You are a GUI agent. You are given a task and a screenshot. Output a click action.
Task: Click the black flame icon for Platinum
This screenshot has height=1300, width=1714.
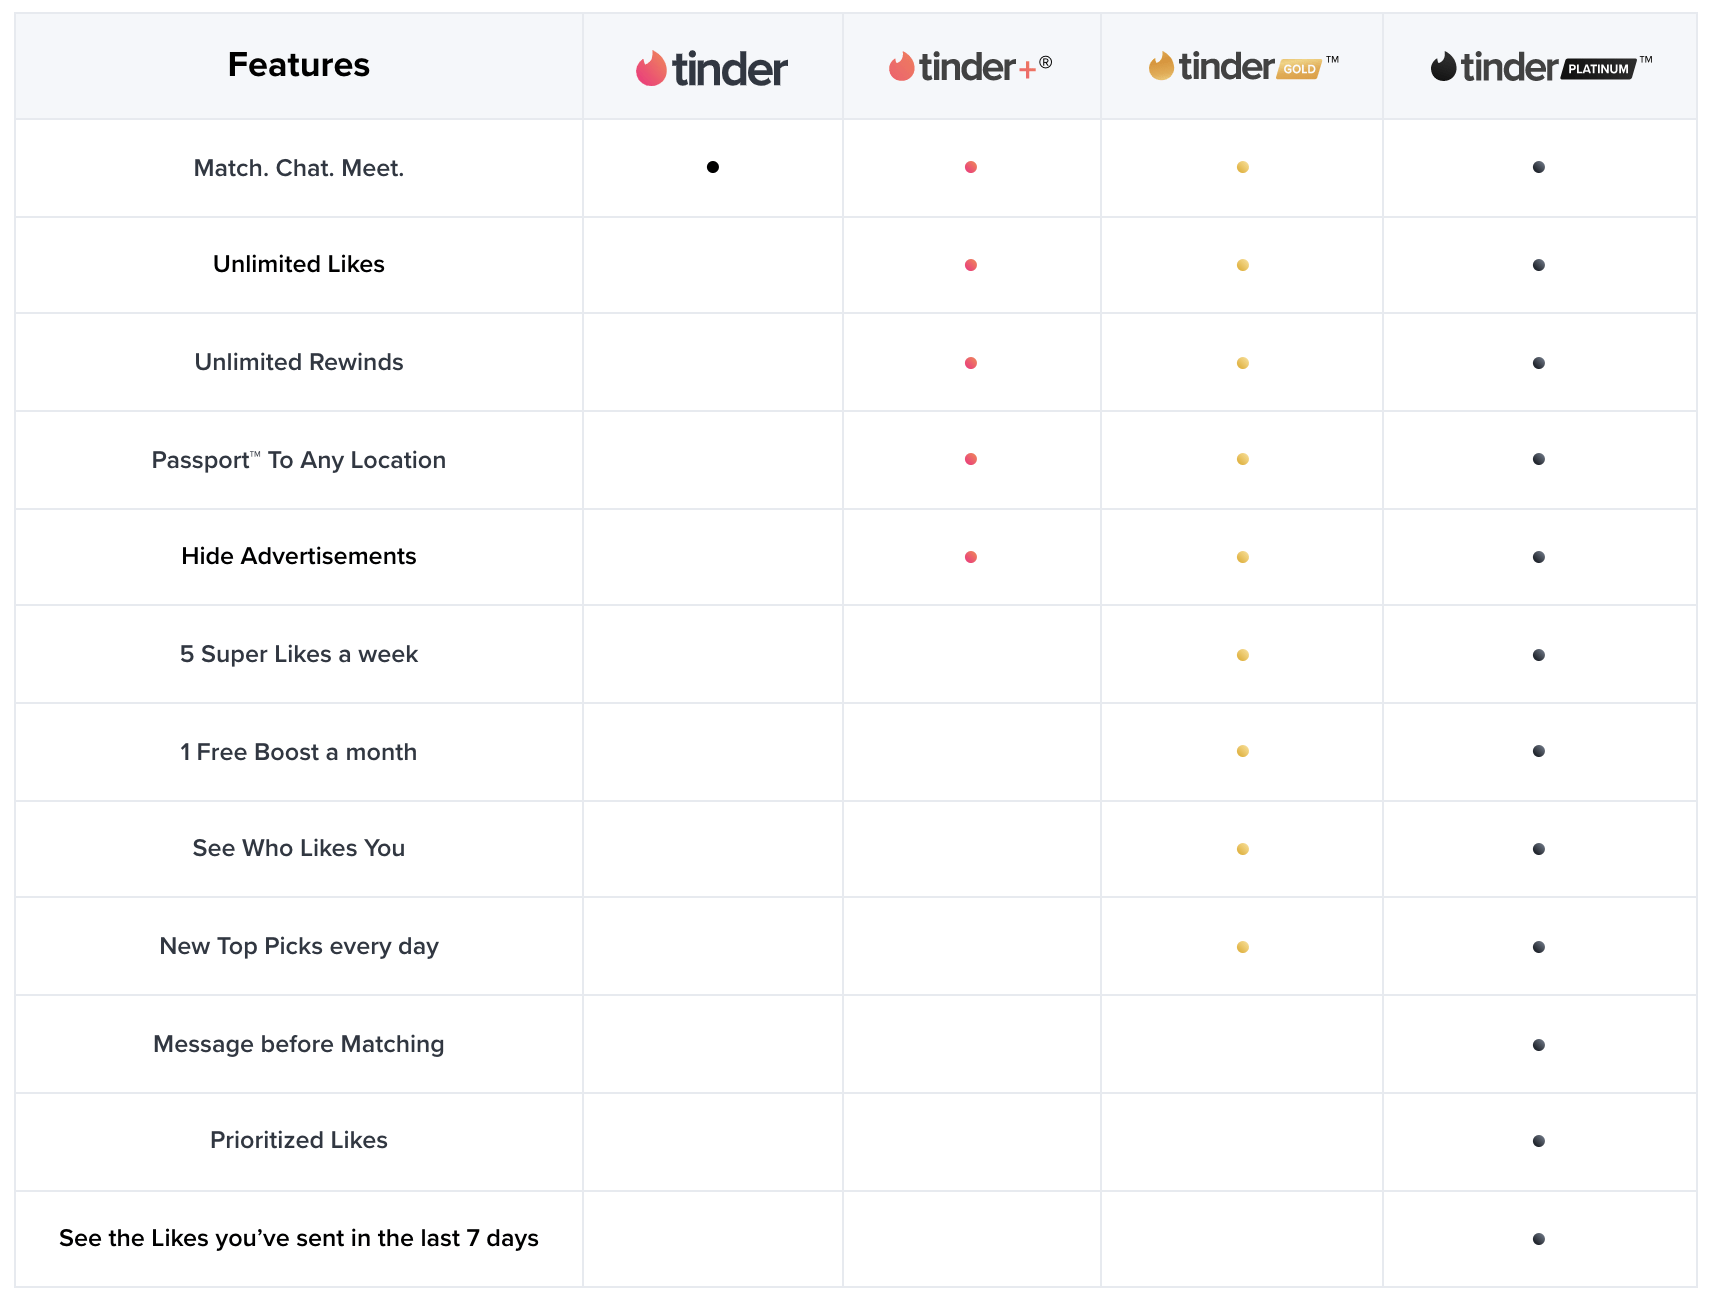coord(1443,67)
